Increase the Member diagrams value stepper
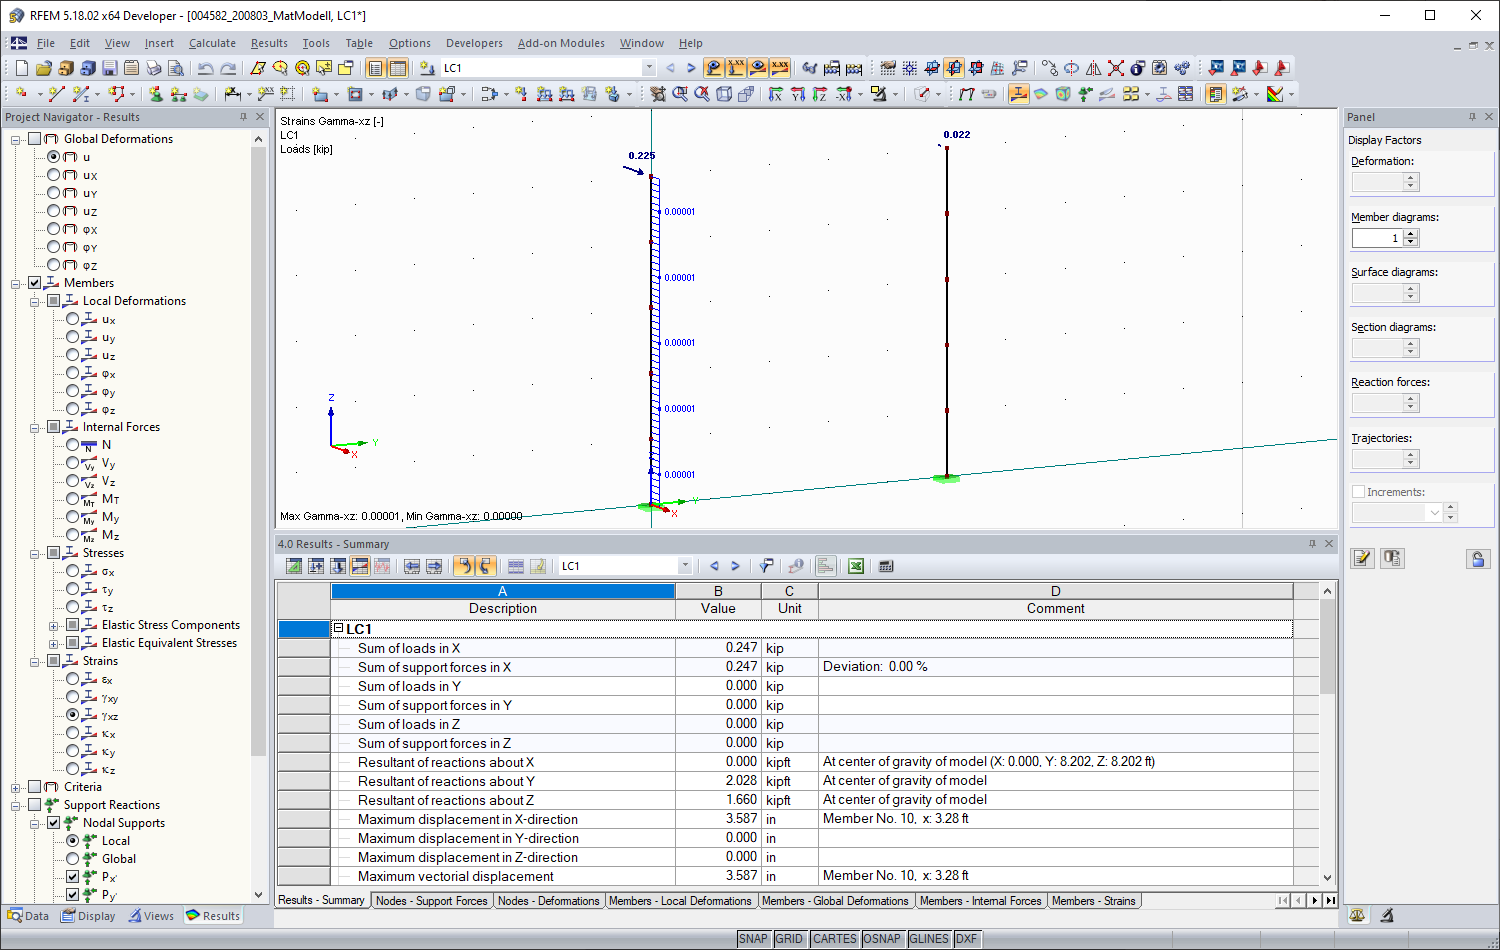The height and width of the screenshot is (950, 1500). (1410, 233)
